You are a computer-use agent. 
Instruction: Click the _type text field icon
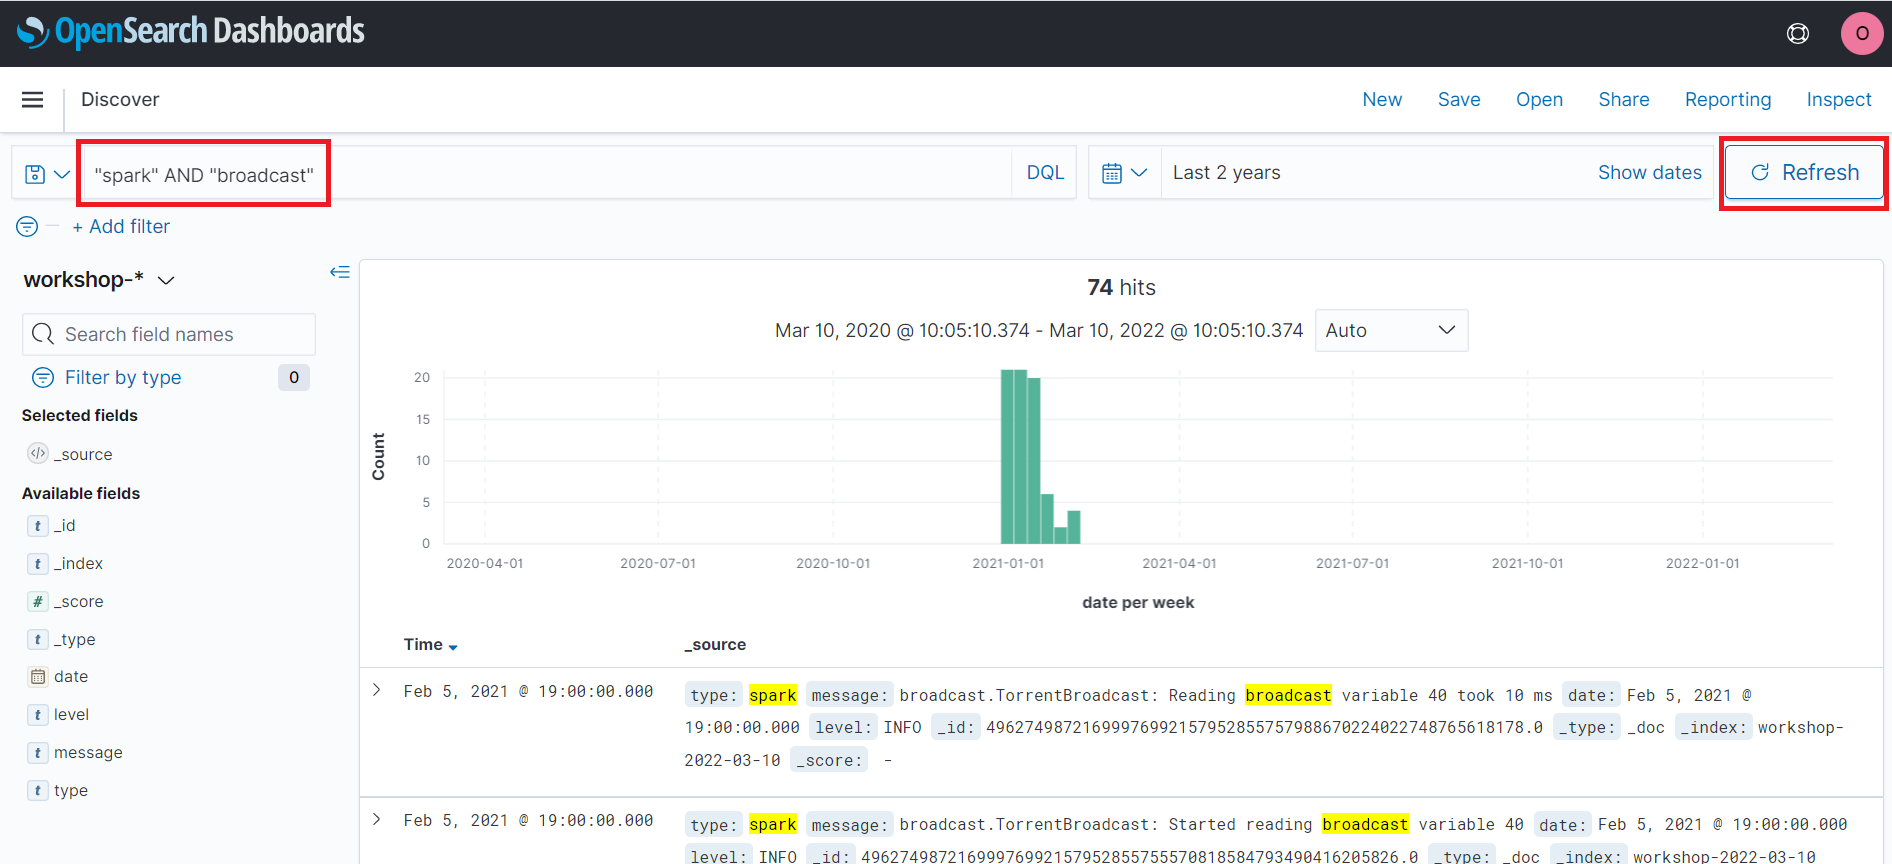(x=38, y=640)
